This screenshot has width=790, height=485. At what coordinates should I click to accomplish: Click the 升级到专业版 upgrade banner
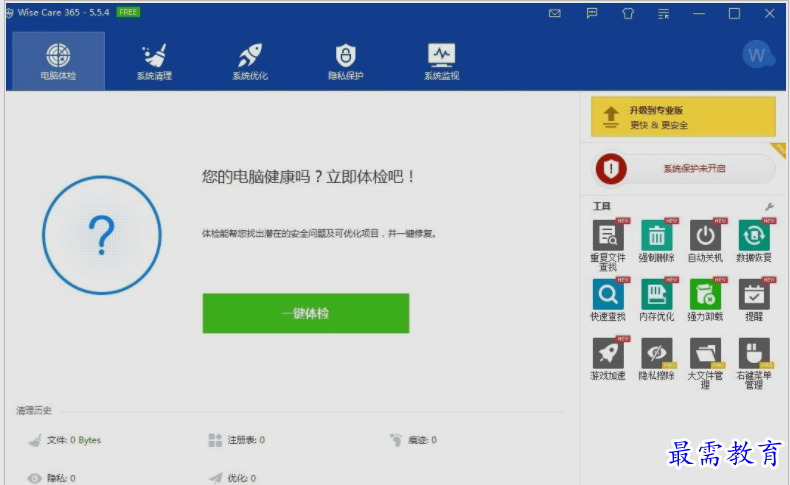coord(683,117)
